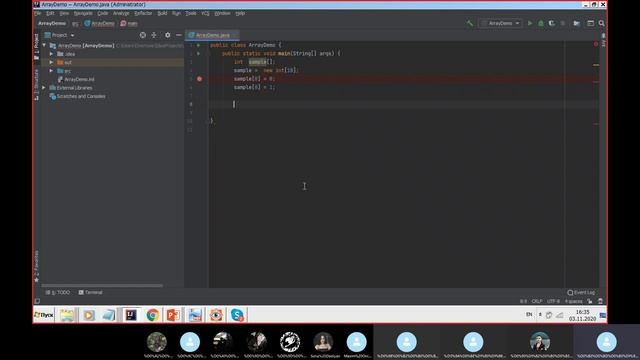Open Search Everywhere magnifier icon
The width and height of the screenshot is (640, 360).
pyautogui.click(x=602, y=23)
